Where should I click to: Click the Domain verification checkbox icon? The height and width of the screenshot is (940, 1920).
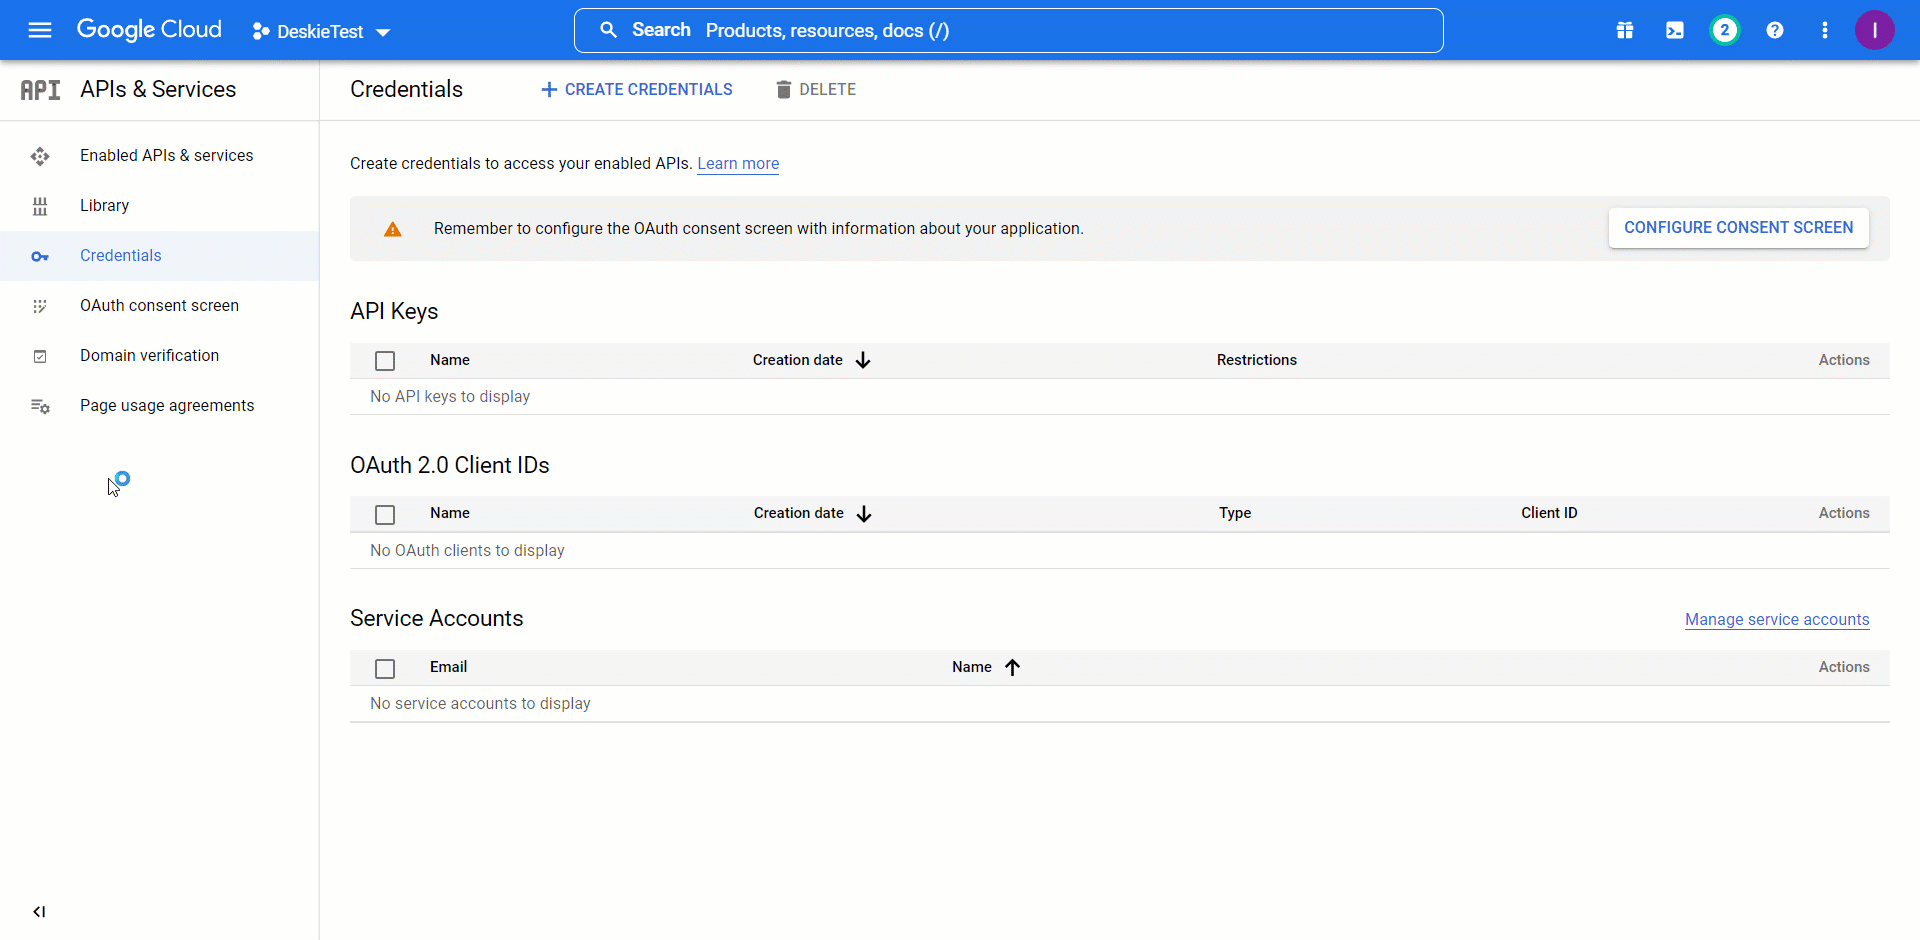tap(40, 356)
